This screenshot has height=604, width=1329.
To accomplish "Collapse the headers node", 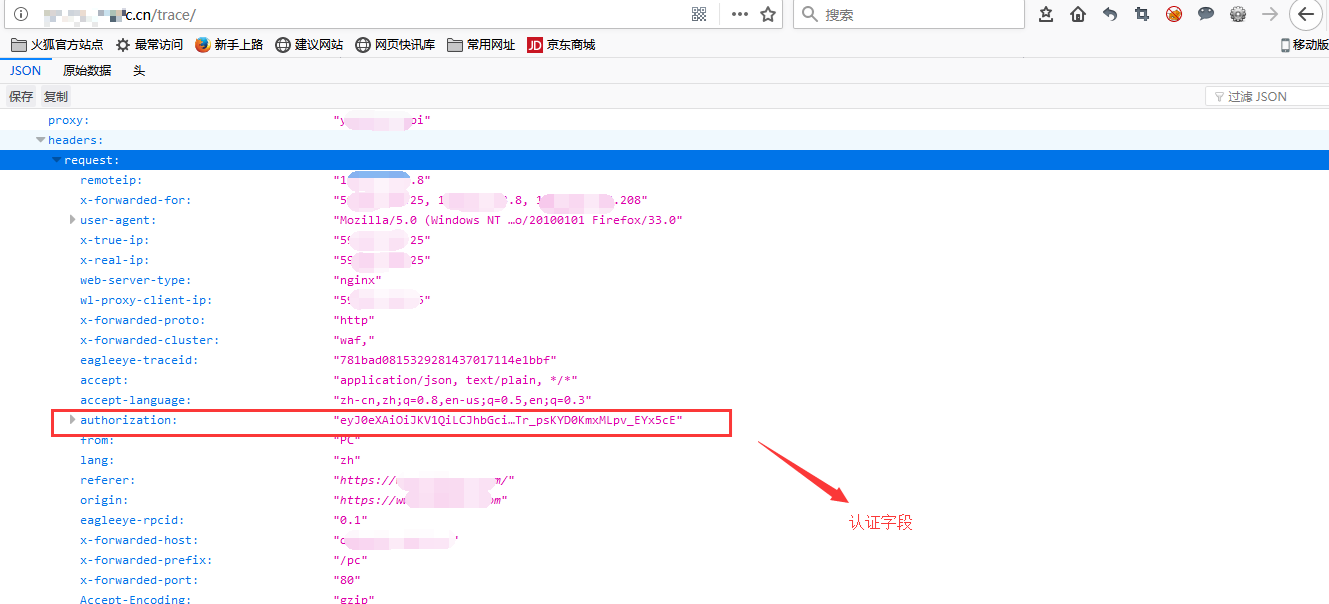I will (40, 140).
